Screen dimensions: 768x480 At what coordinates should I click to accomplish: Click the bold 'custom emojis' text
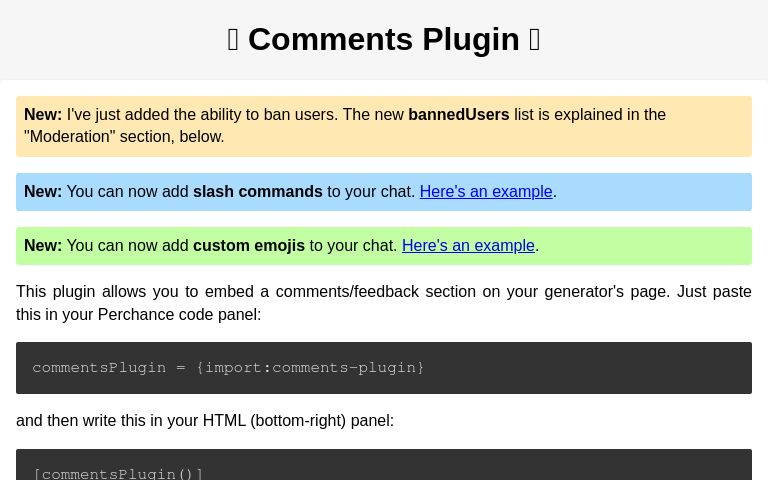[x=248, y=245]
